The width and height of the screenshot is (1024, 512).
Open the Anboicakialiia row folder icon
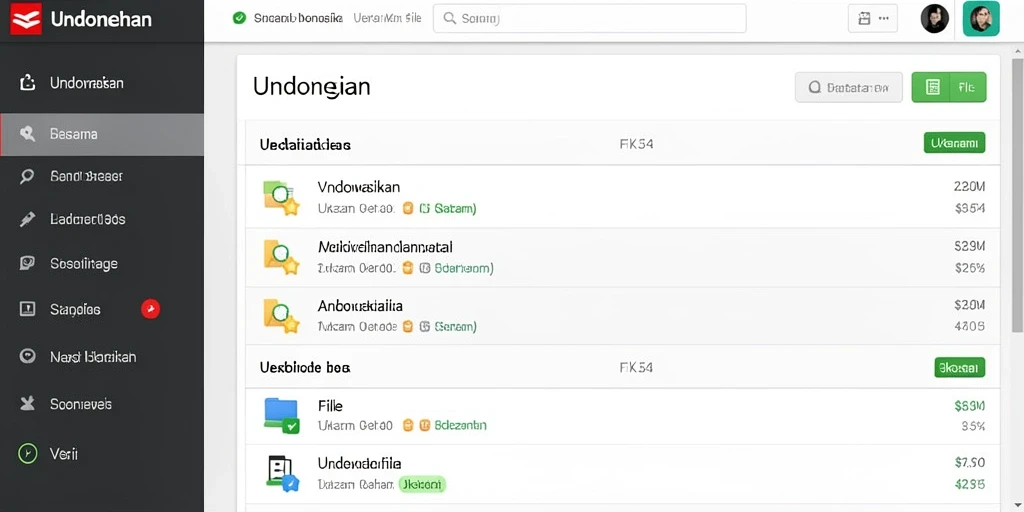coord(281,316)
